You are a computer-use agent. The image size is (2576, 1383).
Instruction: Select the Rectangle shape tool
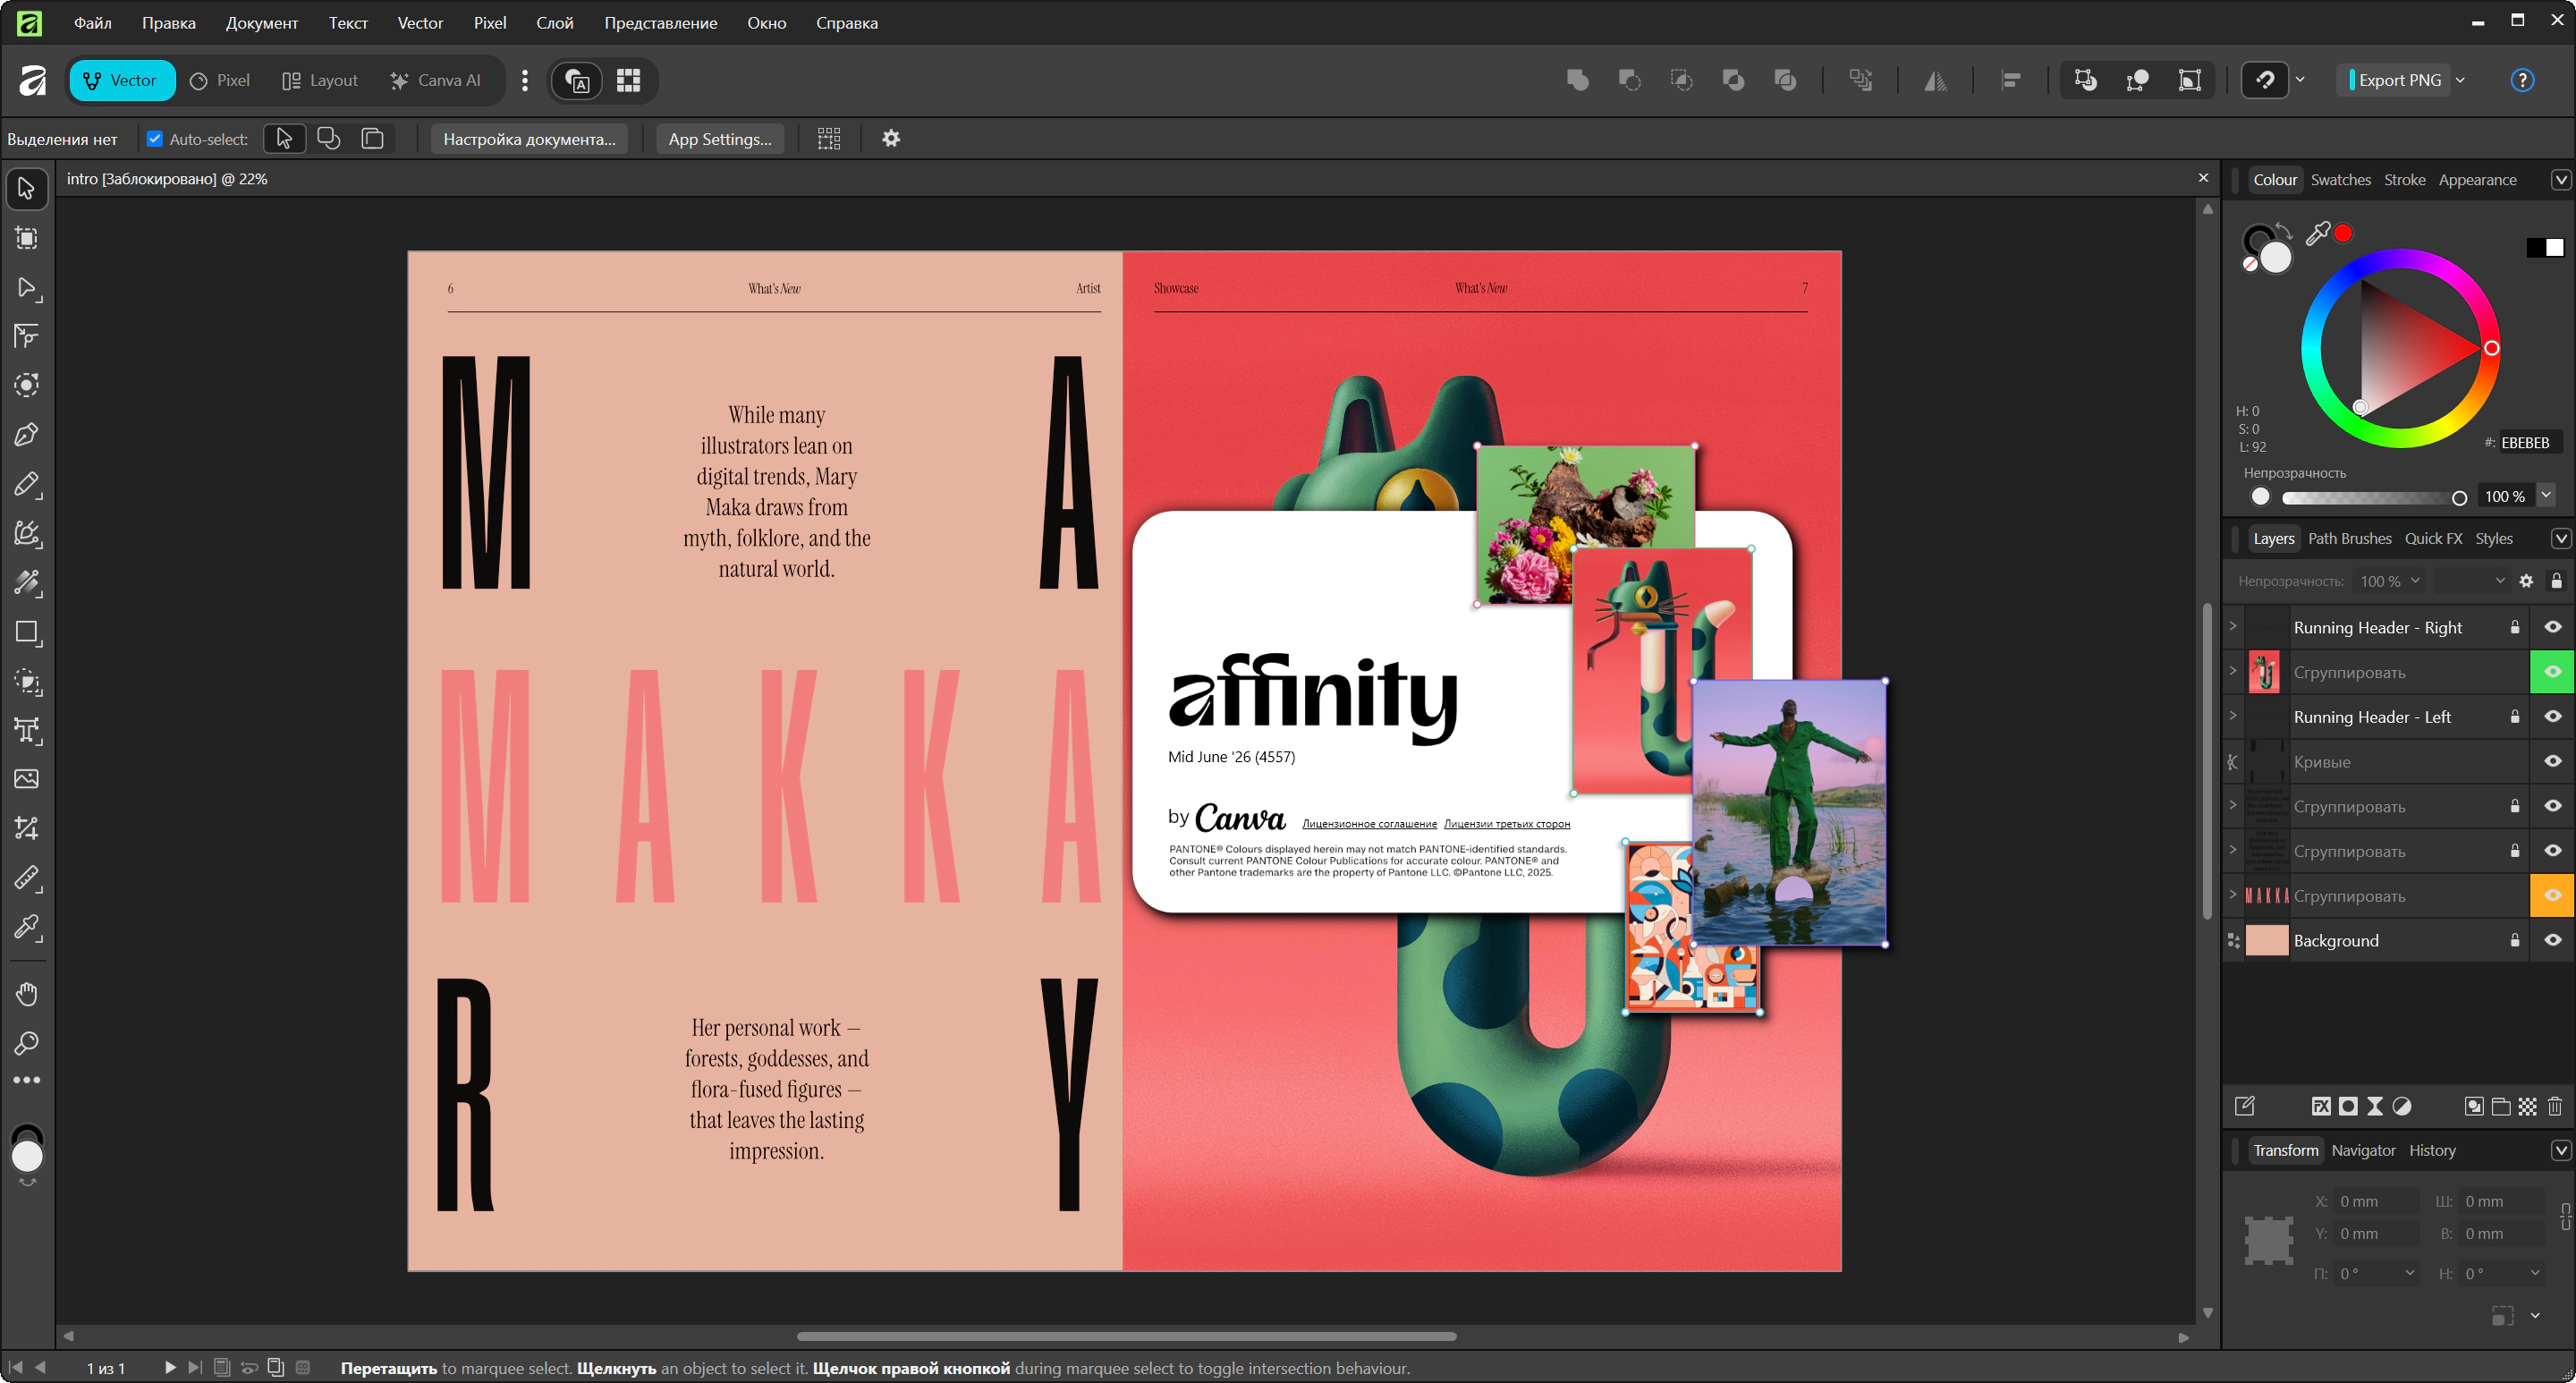click(x=27, y=632)
